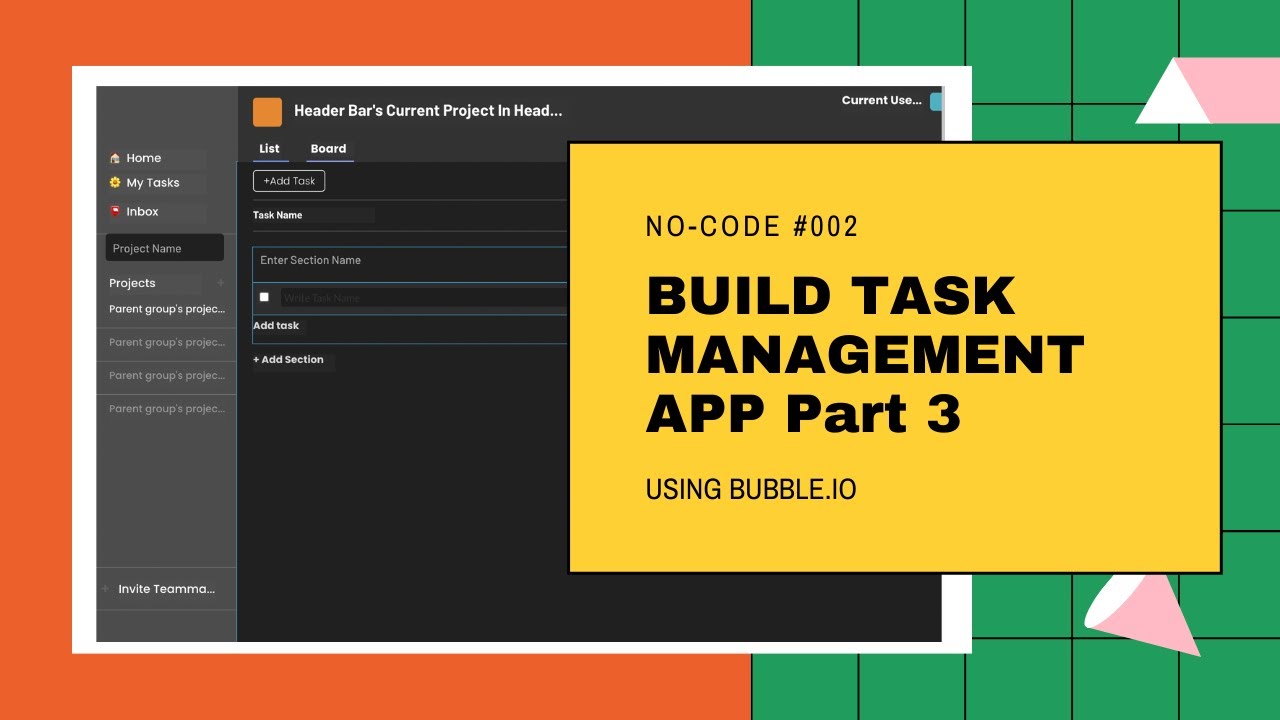Switch to the List tab
Image resolution: width=1280 pixels, height=720 pixels.
click(x=270, y=149)
